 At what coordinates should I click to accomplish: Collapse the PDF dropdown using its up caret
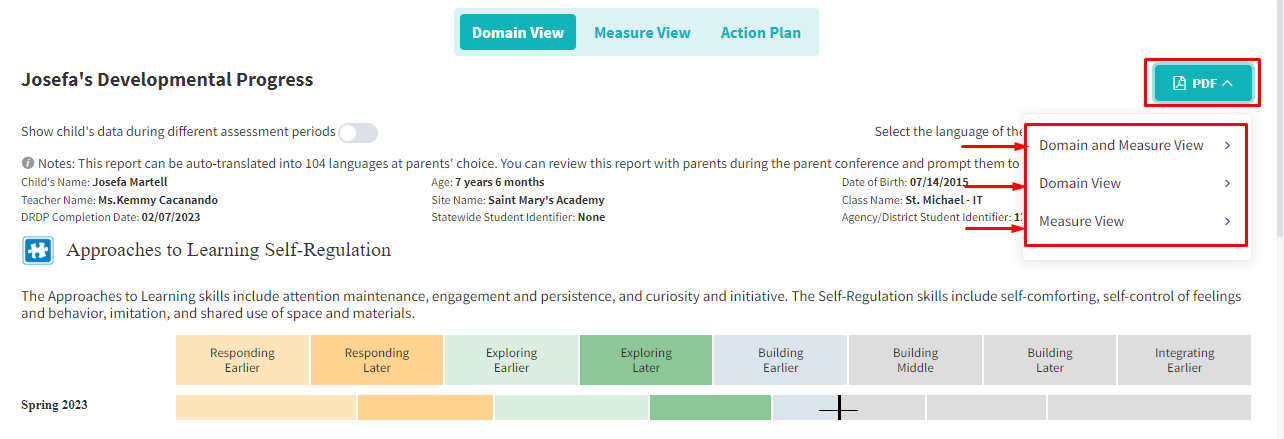(1227, 83)
